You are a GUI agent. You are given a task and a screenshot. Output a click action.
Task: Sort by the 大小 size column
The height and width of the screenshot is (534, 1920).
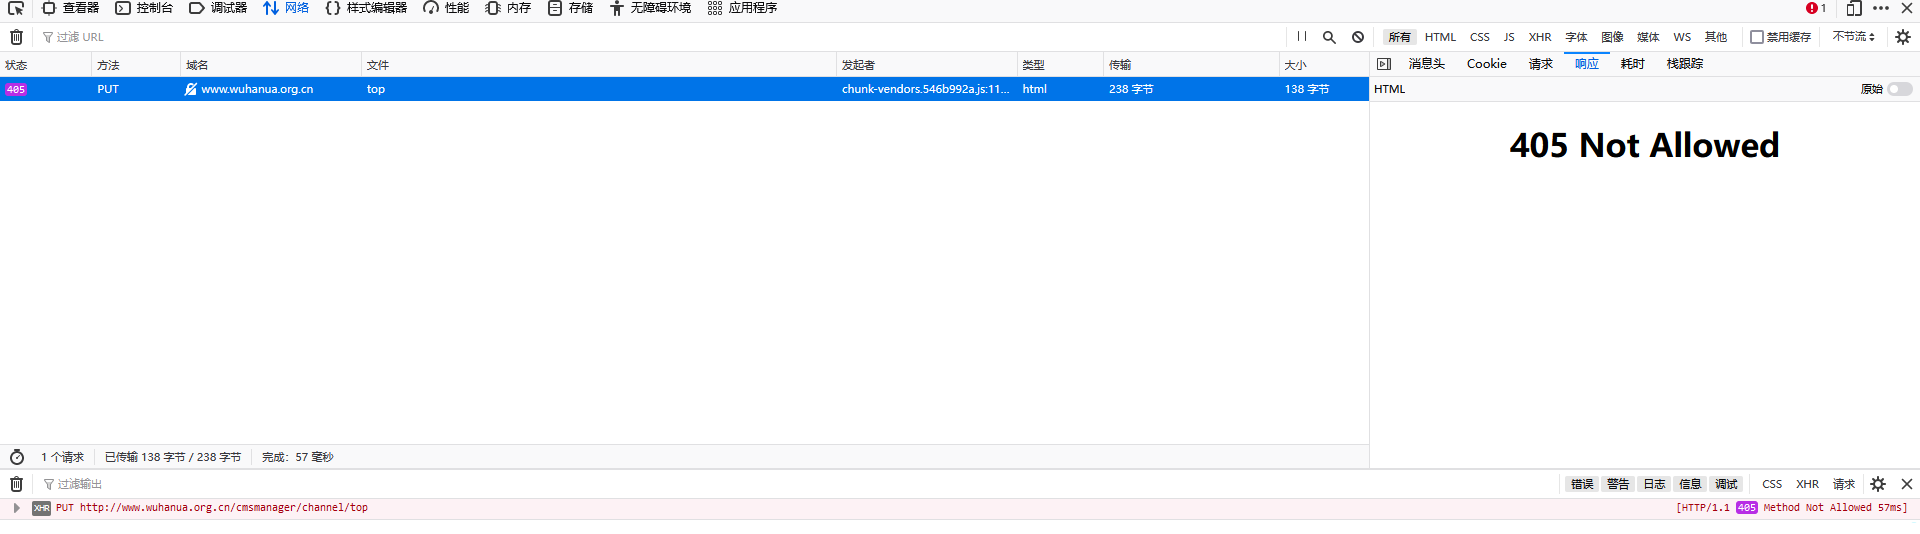tap(1324, 65)
